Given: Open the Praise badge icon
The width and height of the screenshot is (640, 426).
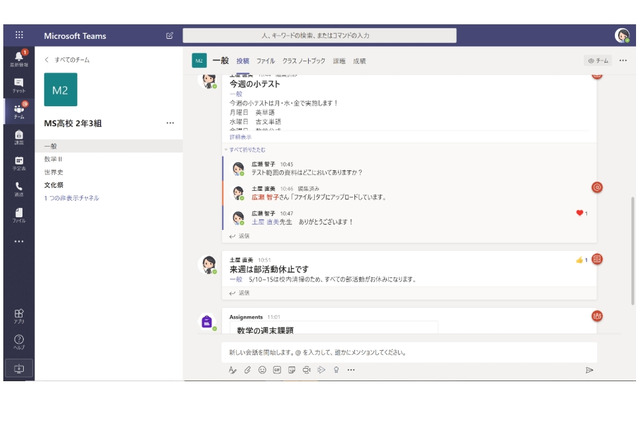Looking at the screenshot, I should click(336, 370).
